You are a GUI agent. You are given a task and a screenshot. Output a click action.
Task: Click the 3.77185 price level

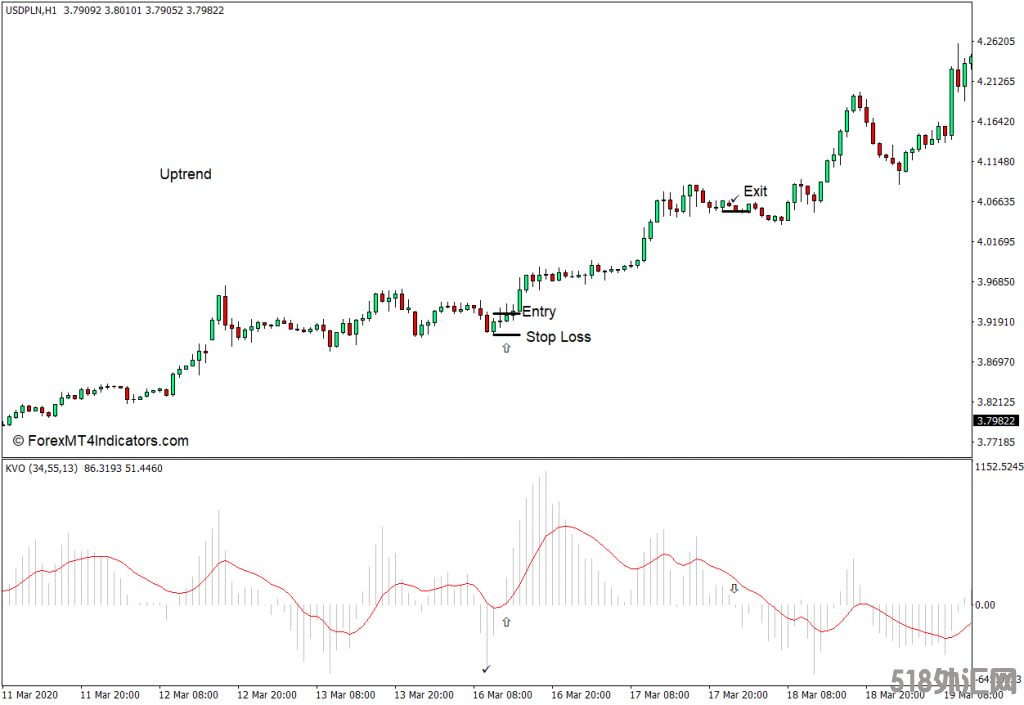[x=996, y=443]
